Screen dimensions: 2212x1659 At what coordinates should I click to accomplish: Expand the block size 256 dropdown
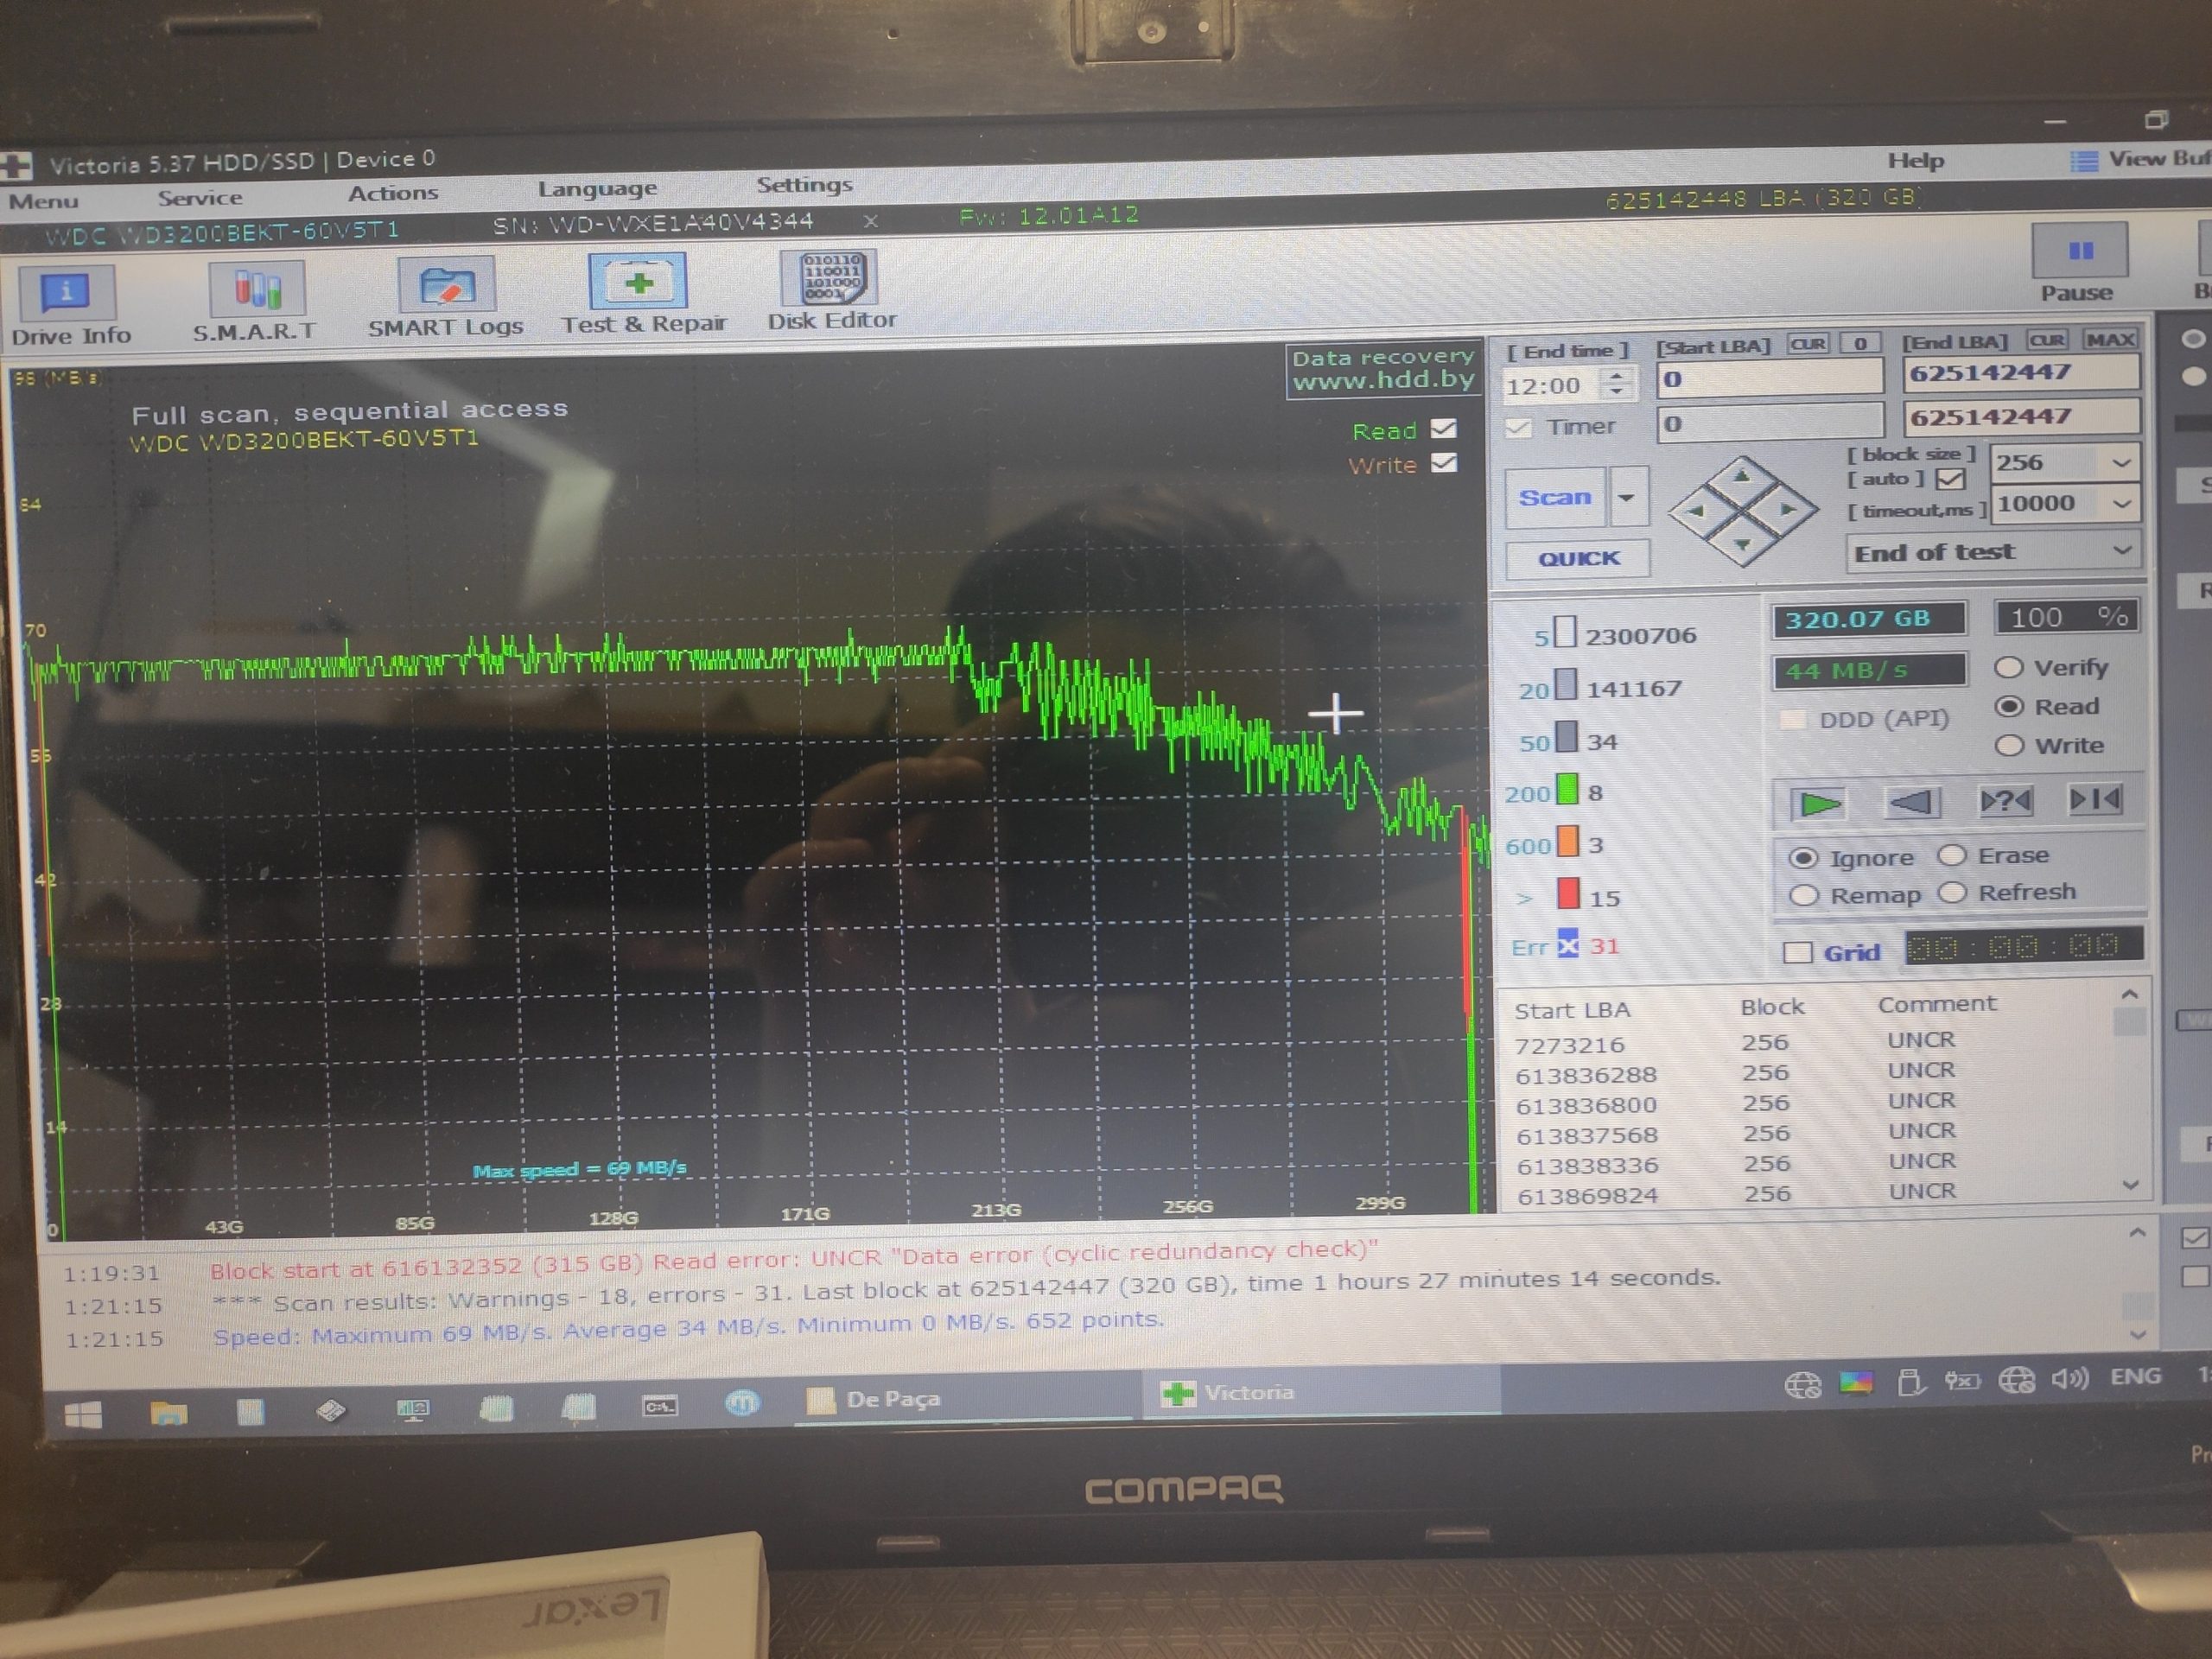(2120, 463)
